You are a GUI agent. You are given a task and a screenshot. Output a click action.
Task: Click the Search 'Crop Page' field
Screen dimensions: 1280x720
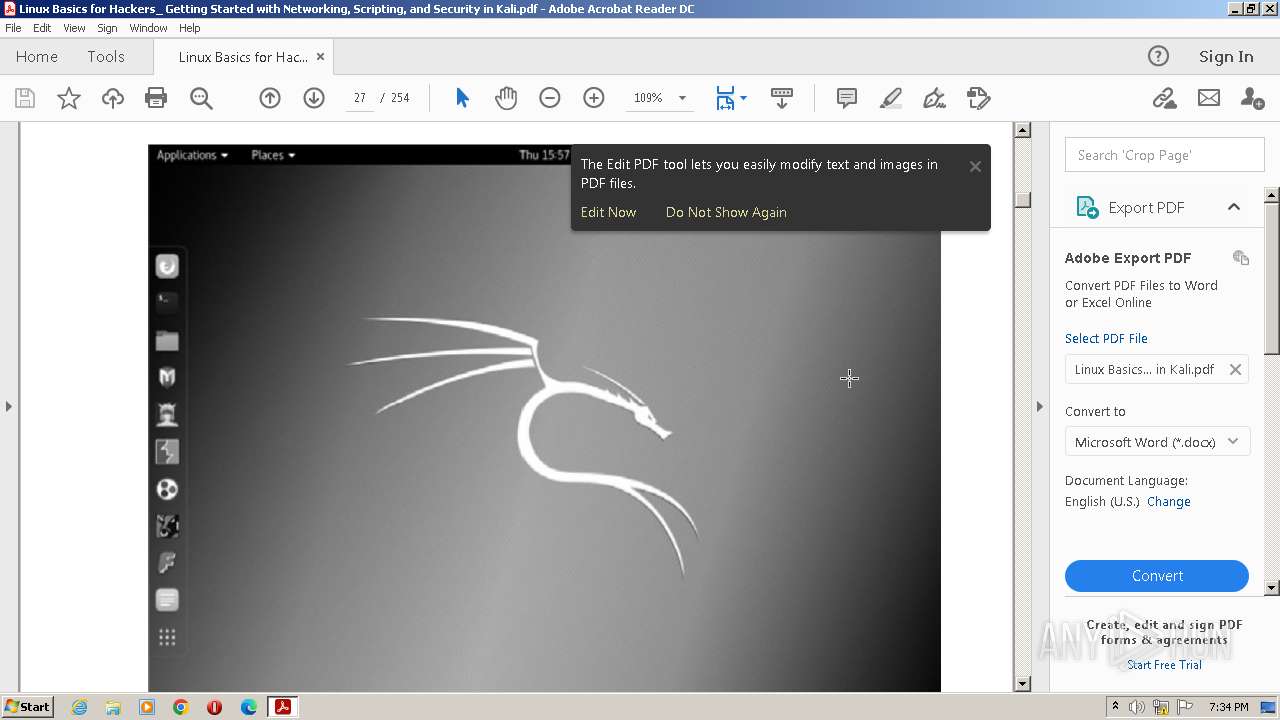coord(1165,155)
